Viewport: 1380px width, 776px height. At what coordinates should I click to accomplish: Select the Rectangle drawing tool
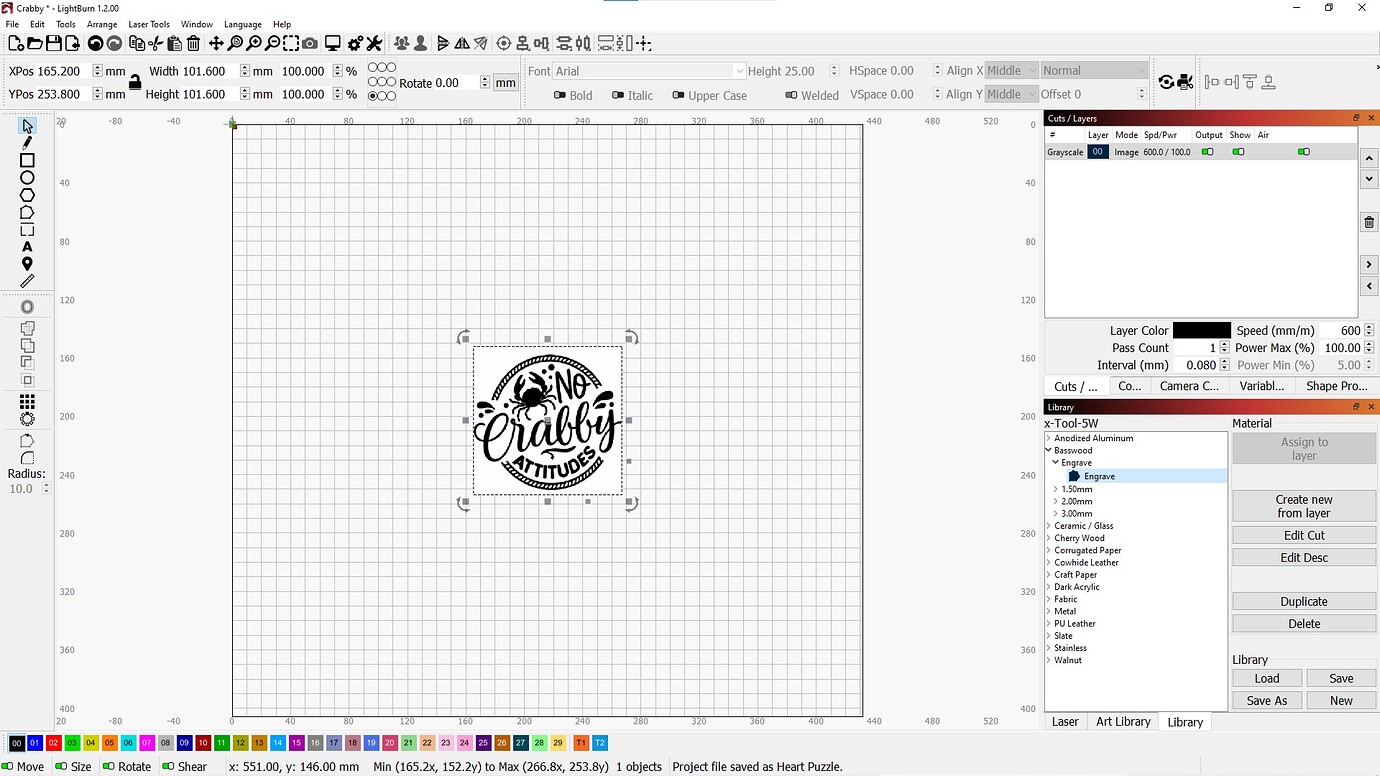click(x=27, y=160)
